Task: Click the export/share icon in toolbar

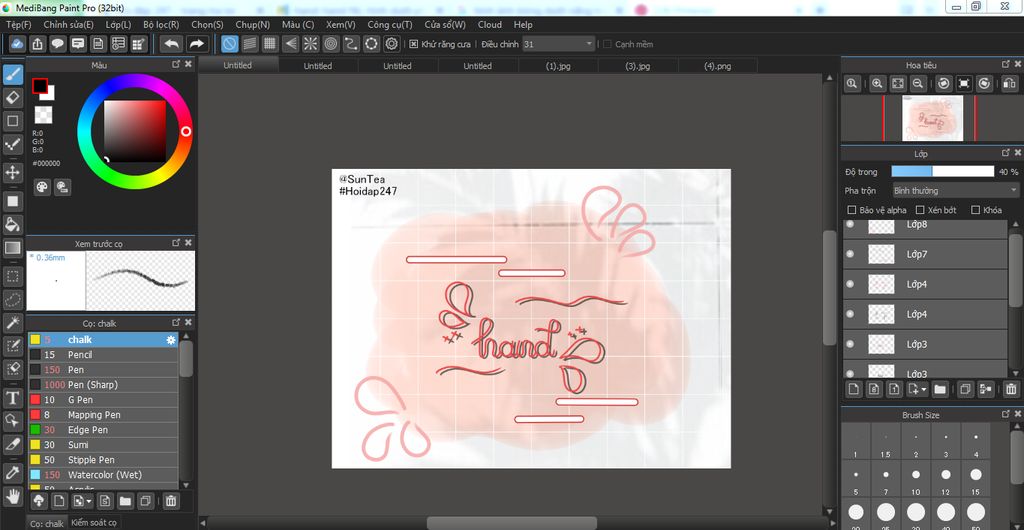Action: click(38, 44)
